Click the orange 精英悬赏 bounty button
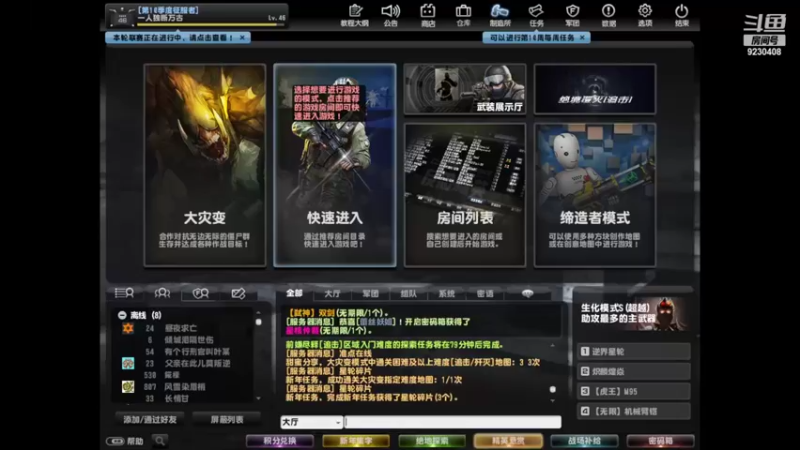 click(x=508, y=441)
